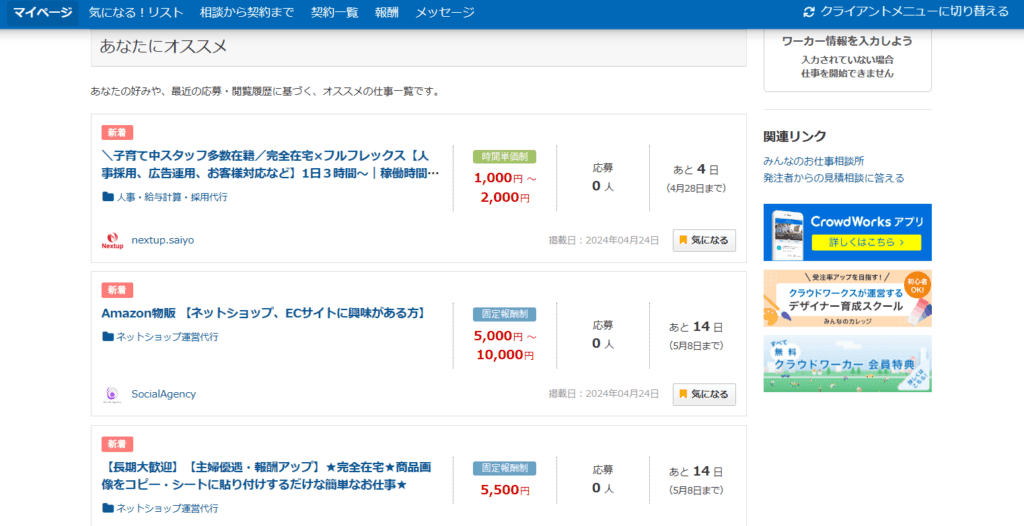Image resolution: width=1024 pixels, height=526 pixels.
Task: Follow the みんなのお仕事相談所 link
Action: coord(813,161)
